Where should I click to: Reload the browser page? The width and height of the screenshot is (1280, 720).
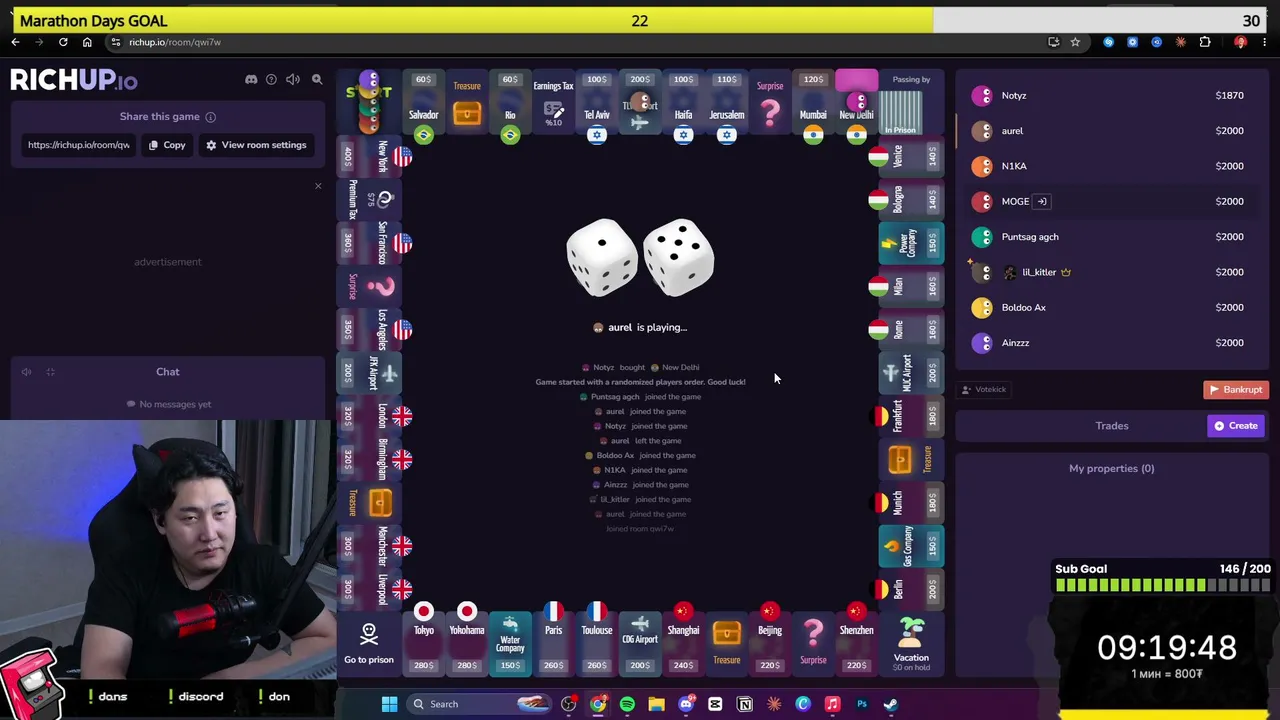(x=63, y=42)
